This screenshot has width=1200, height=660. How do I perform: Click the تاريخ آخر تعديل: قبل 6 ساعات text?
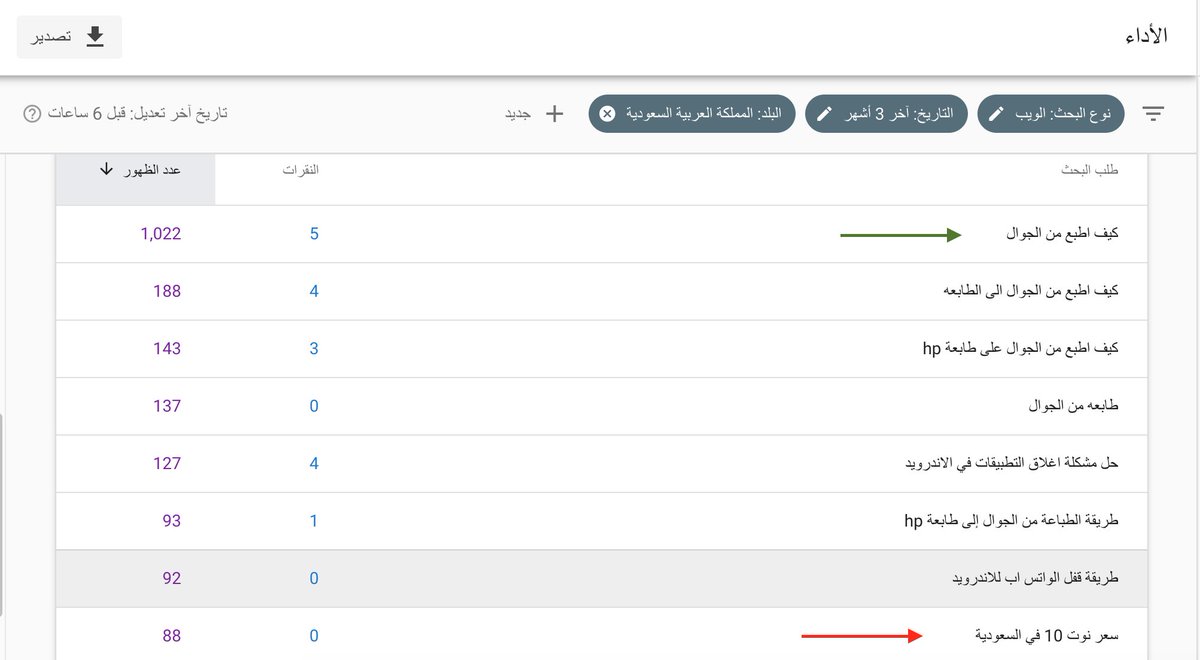139,114
